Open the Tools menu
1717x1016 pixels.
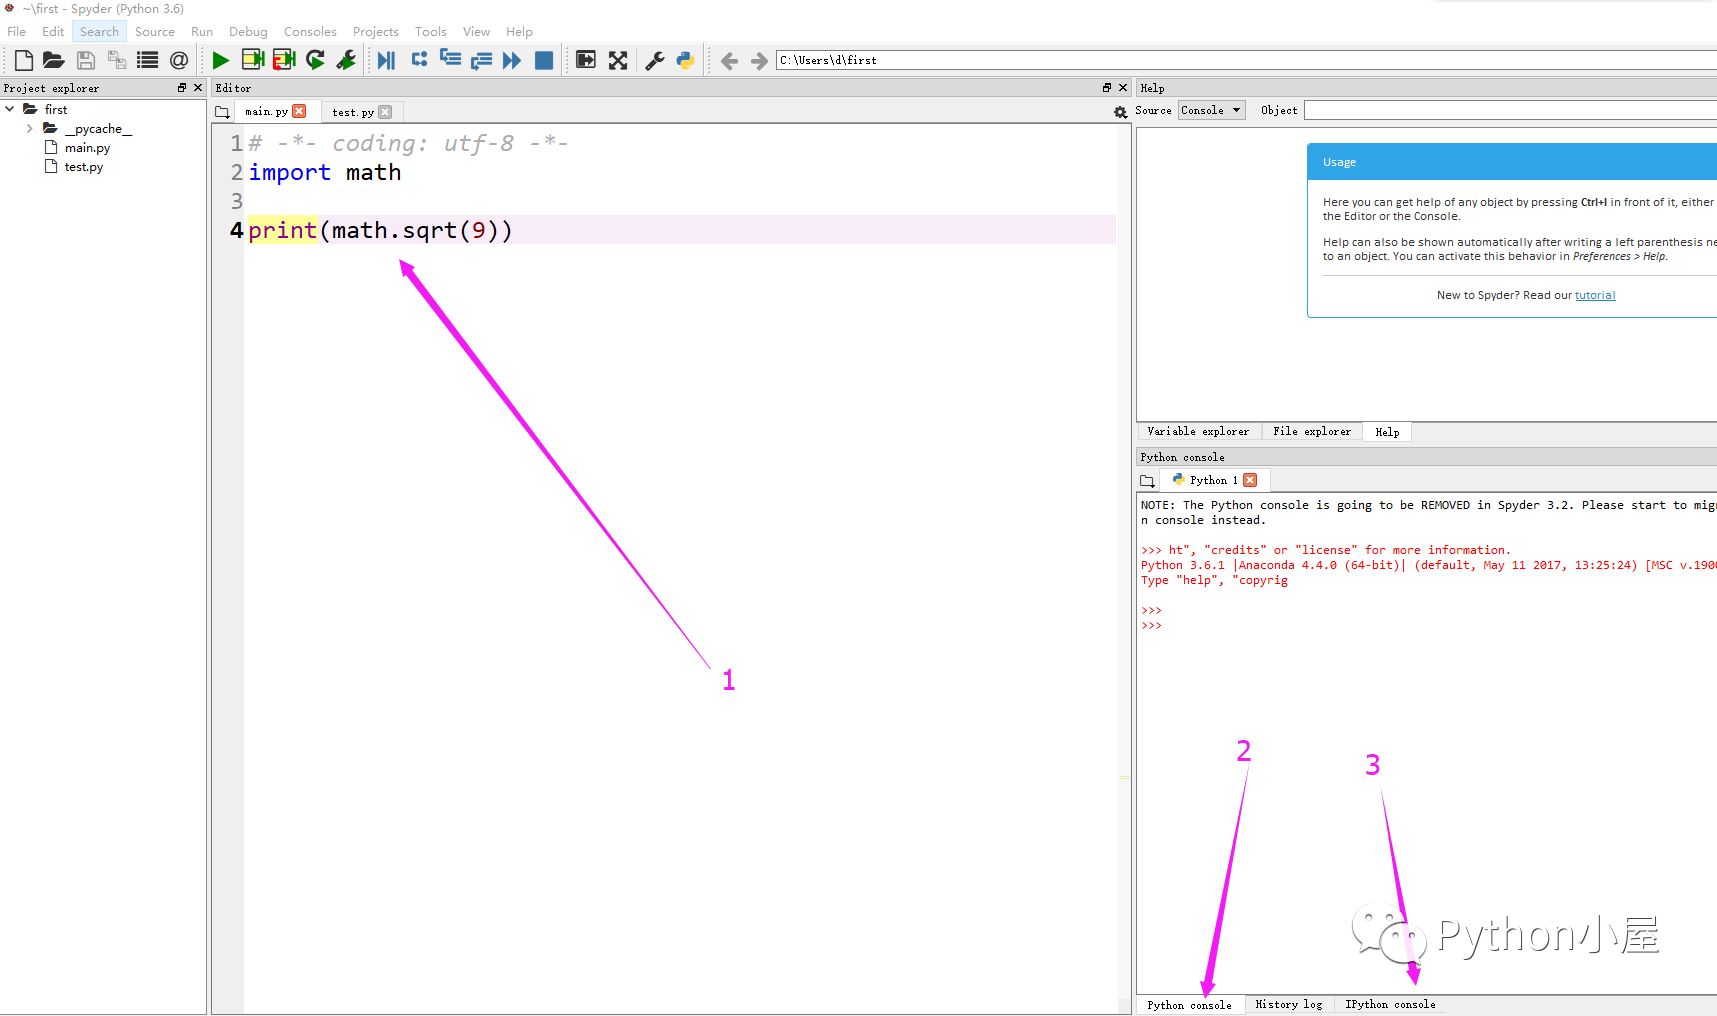click(431, 31)
